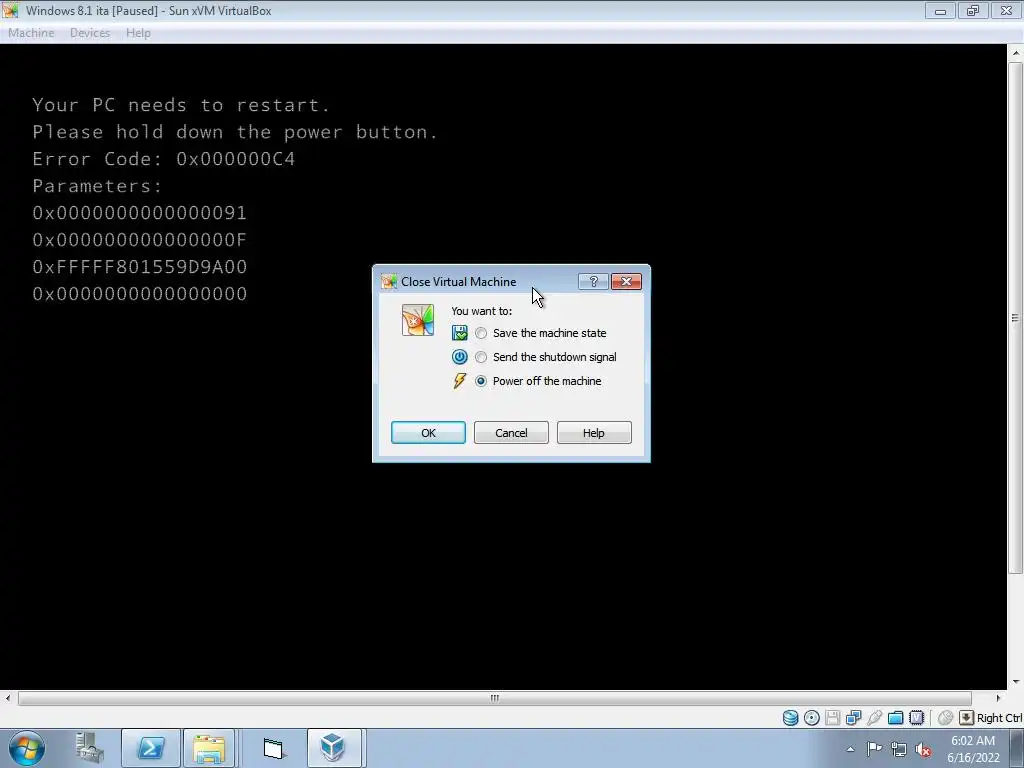The image size is (1024, 768).
Task: Click the Your PC needs to restart line
Action: tap(182, 105)
